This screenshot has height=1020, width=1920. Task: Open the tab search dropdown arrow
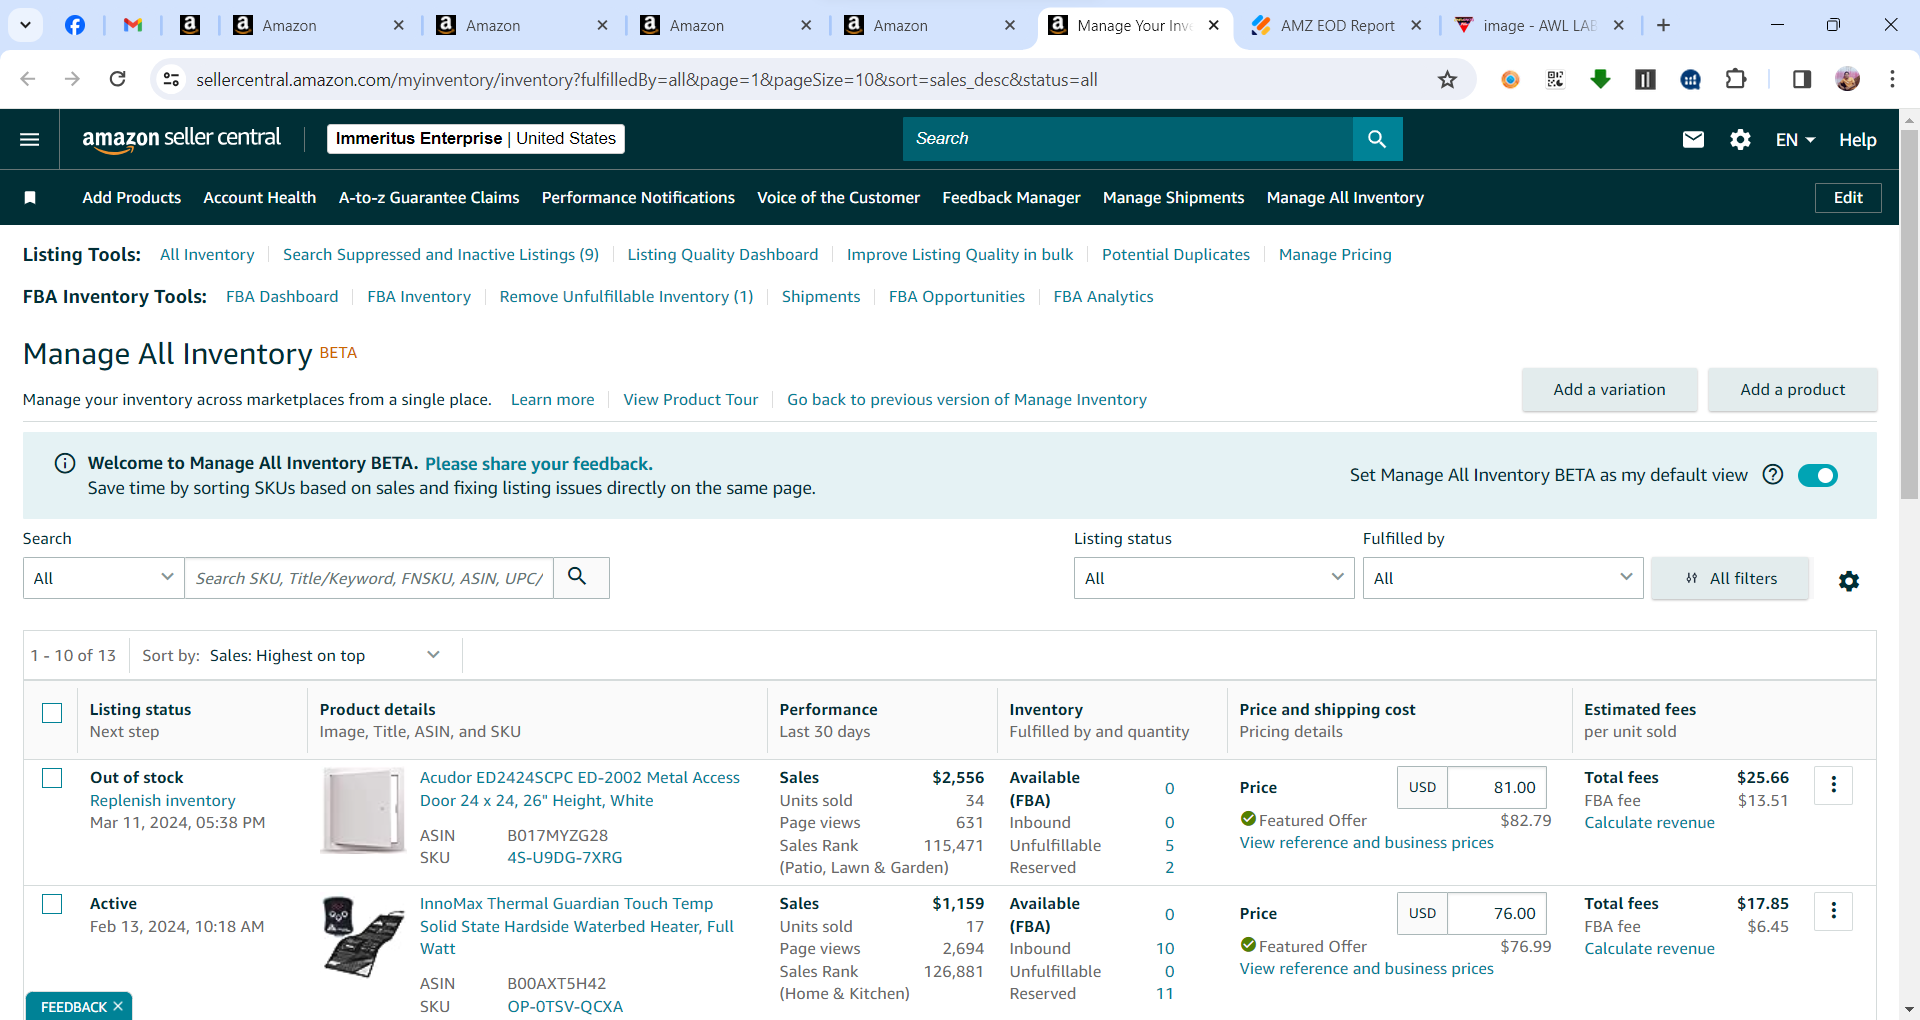pos(25,25)
